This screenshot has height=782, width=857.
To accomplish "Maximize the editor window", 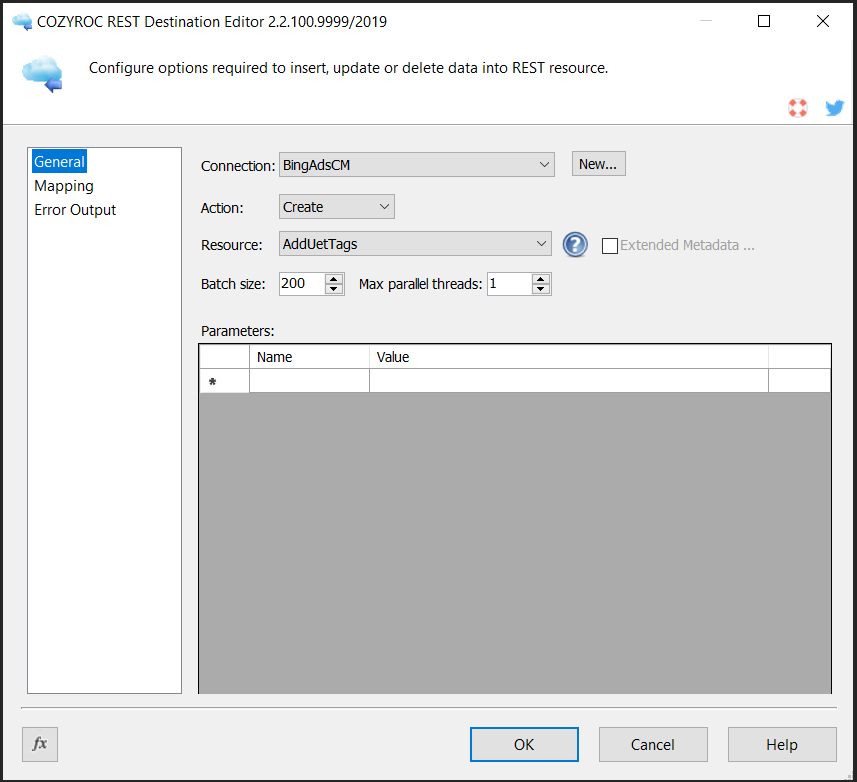I will pos(764,21).
